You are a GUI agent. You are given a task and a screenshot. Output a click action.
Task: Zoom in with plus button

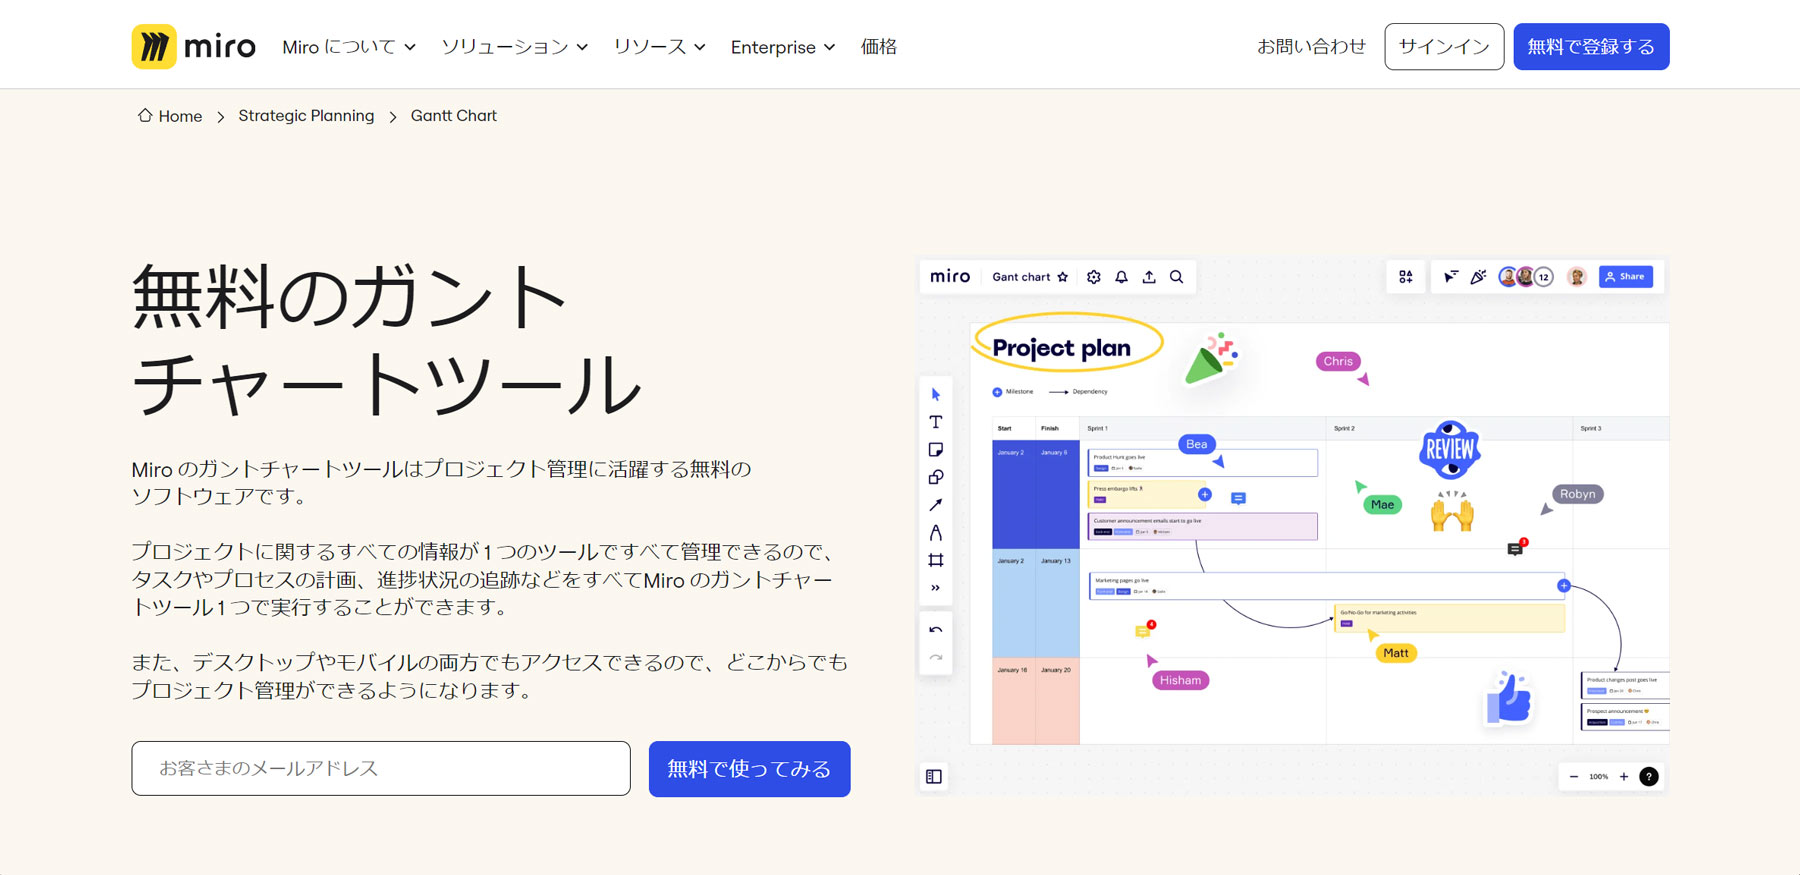(x=1624, y=777)
